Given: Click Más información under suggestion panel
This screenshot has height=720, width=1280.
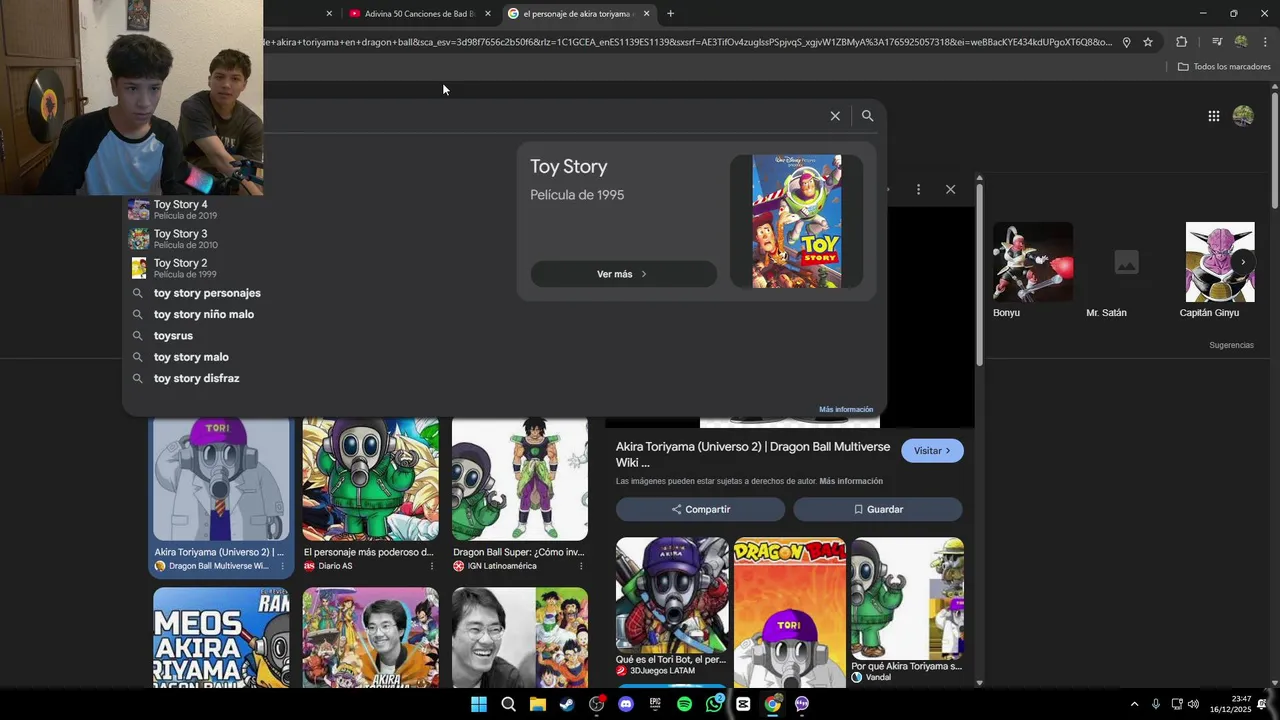Looking at the screenshot, I should [846, 409].
